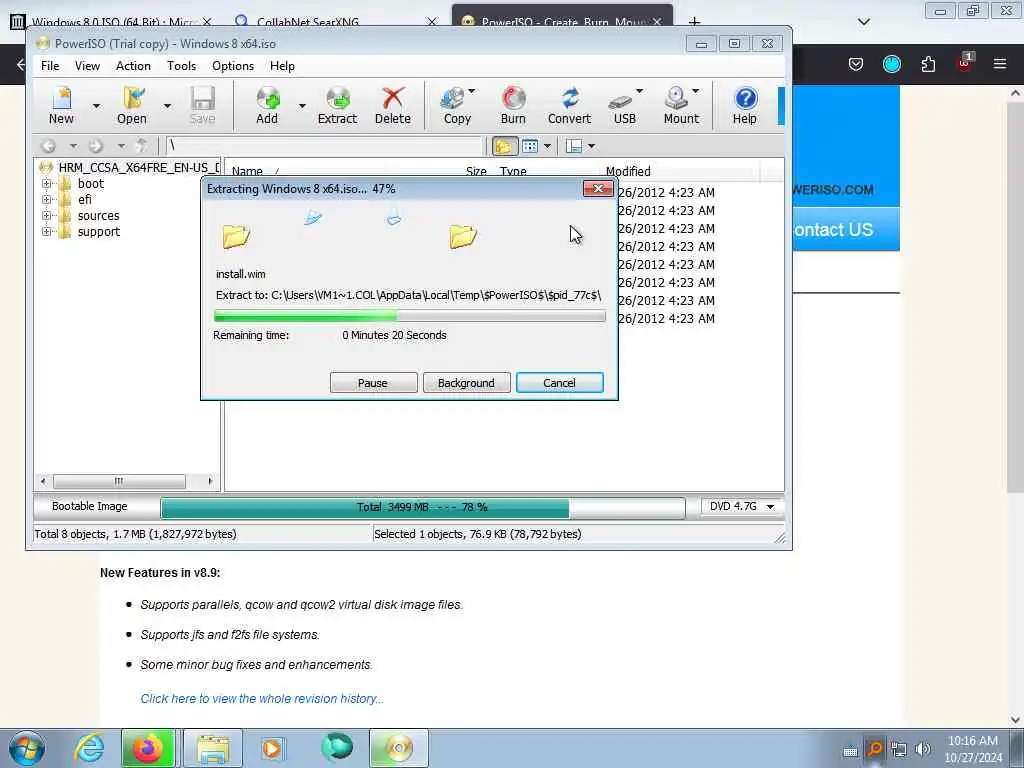
Task: Click the Save toolbar icon
Action: pos(202,105)
